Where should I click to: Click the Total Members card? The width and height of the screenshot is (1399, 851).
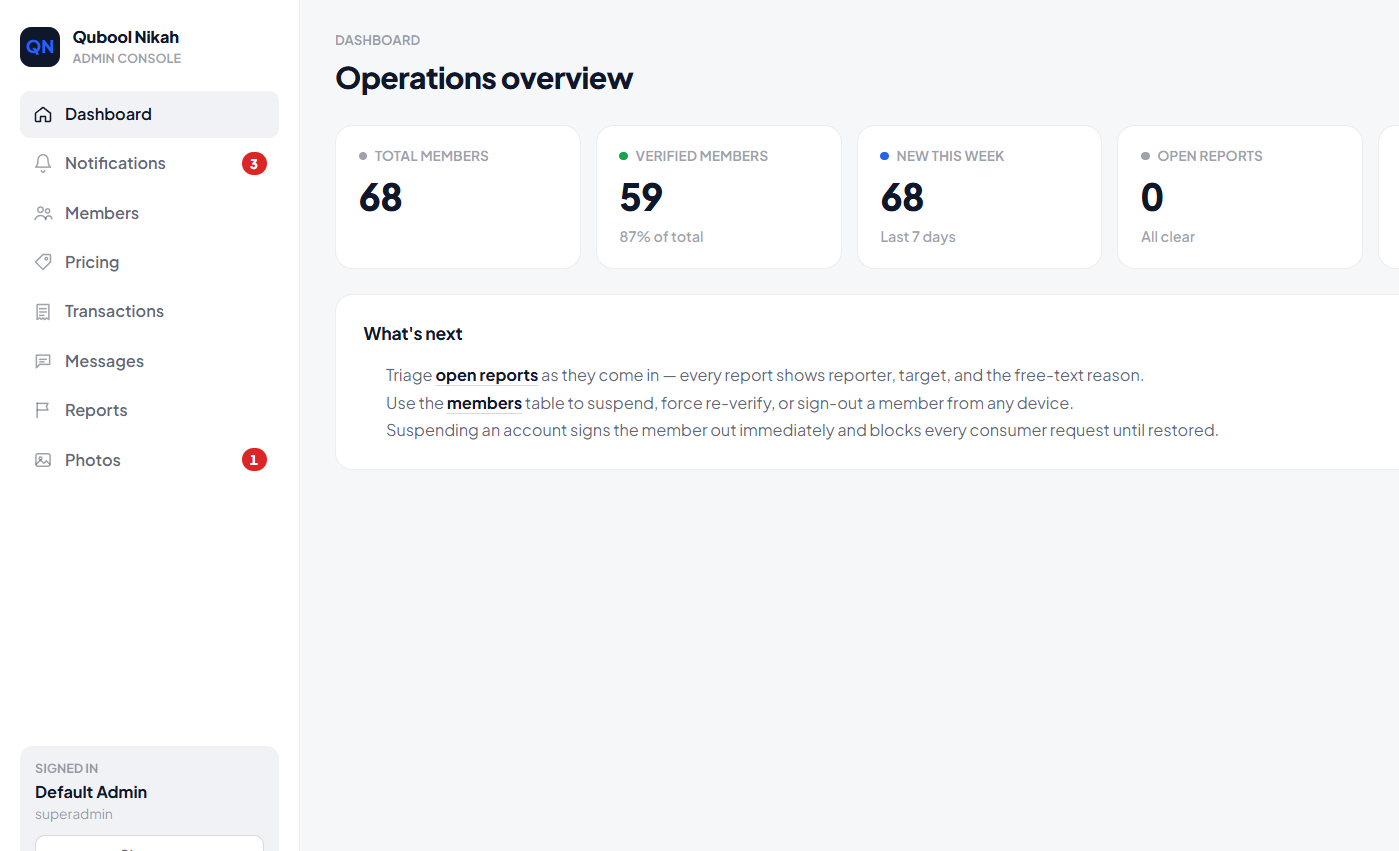click(458, 197)
